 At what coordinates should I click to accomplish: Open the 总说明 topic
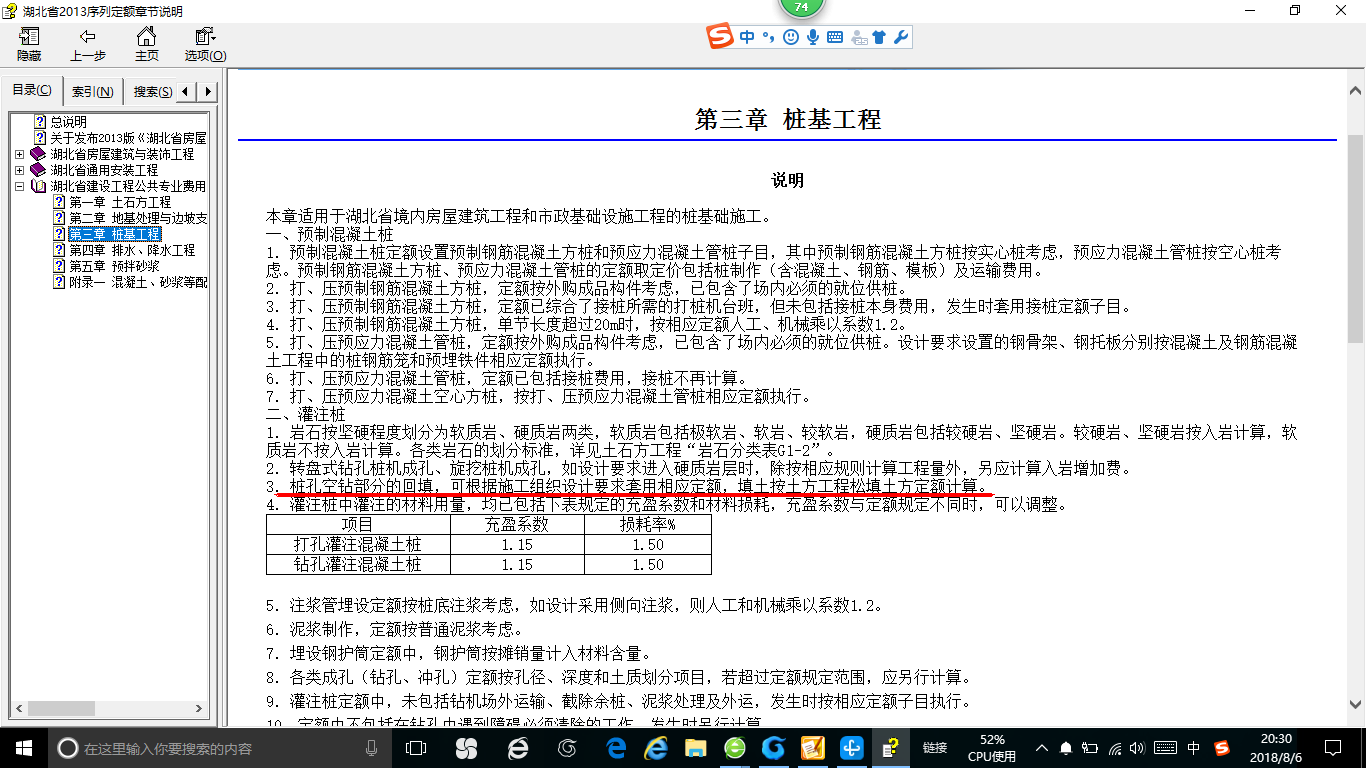coord(69,122)
